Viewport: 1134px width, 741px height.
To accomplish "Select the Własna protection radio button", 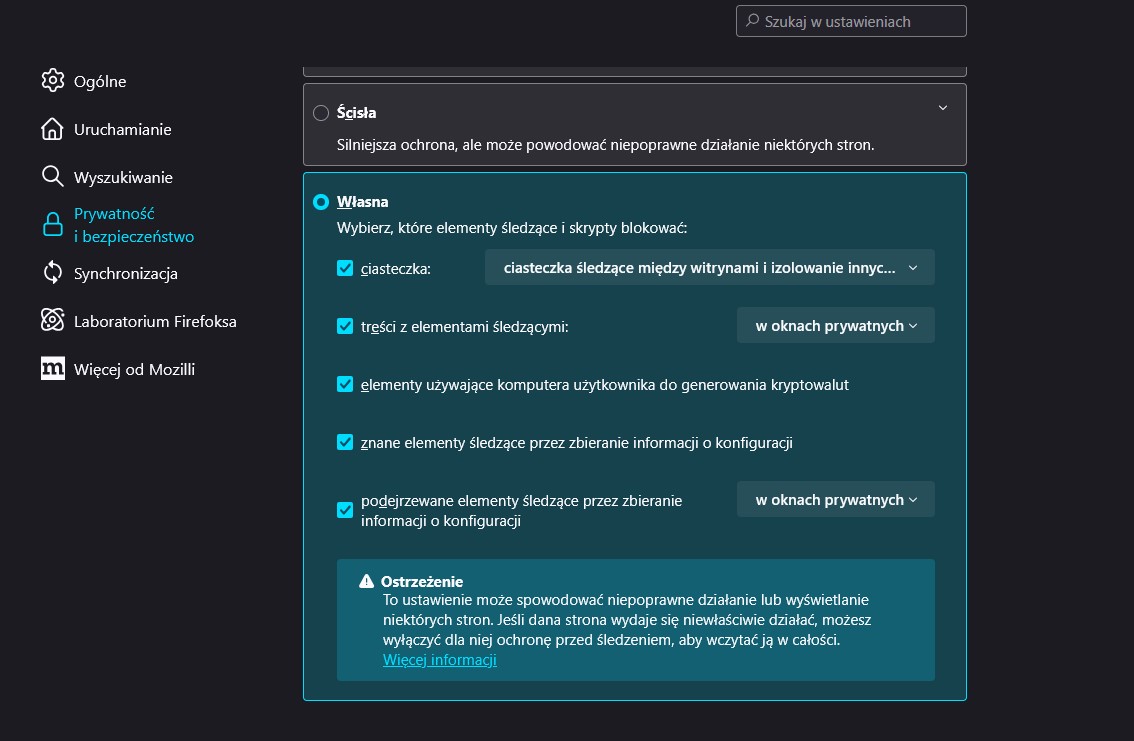I will (321, 202).
